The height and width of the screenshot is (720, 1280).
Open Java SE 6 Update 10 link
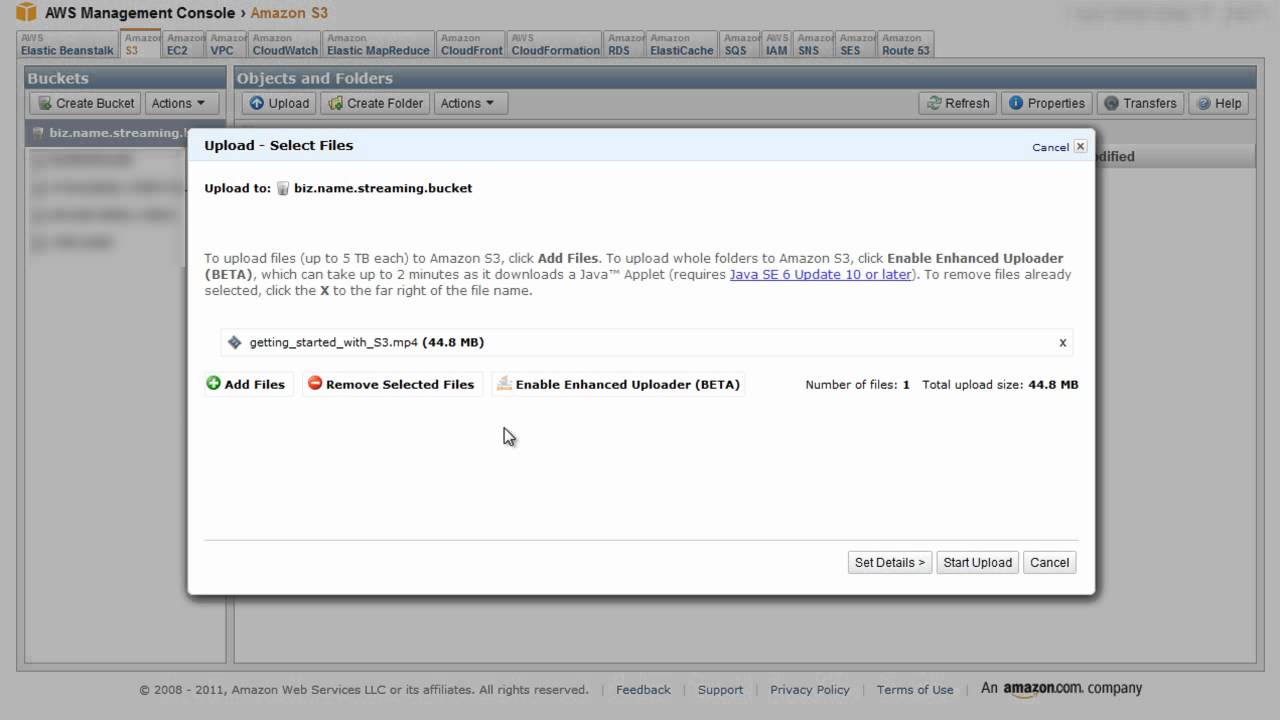point(820,274)
